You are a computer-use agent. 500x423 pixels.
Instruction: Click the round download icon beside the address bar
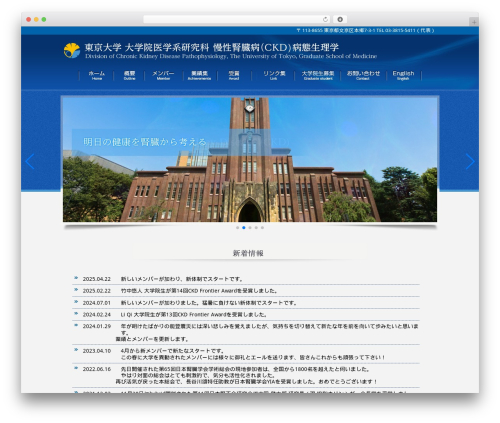pyautogui.click(x=340, y=19)
